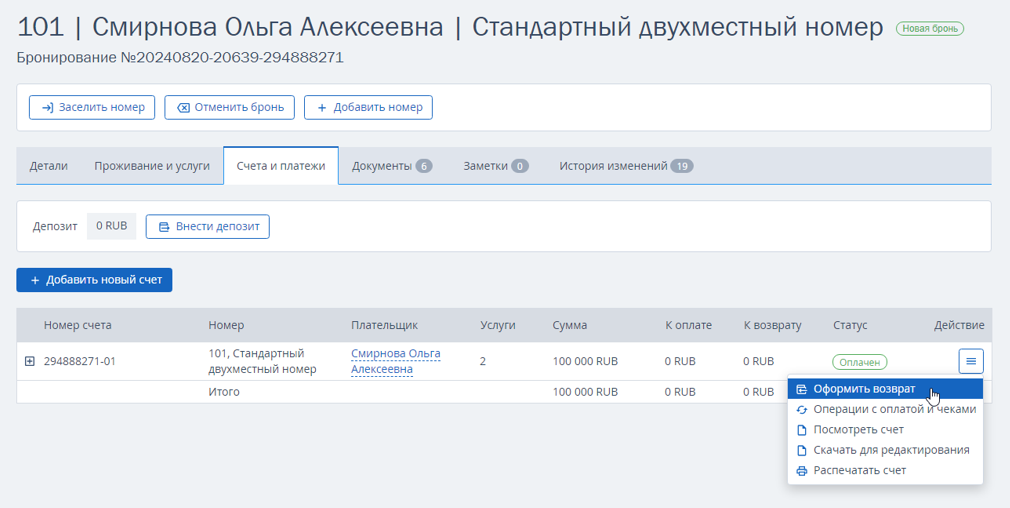1010x508 pixels.
Task: Click the booking number text 'Бронирование №20240820-20639-294888271'
Action: pyautogui.click(x=180, y=58)
